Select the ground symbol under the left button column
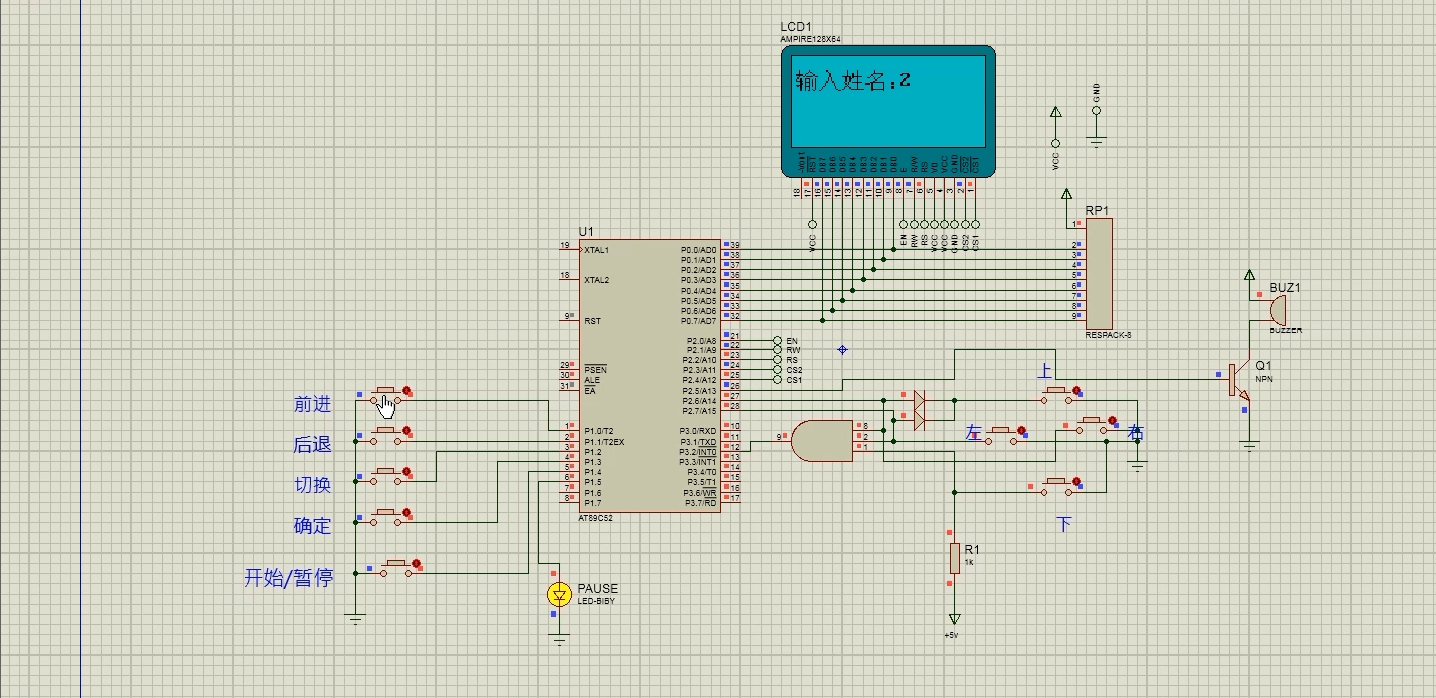The image size is (1436, 698). click(x=355, y=619)
